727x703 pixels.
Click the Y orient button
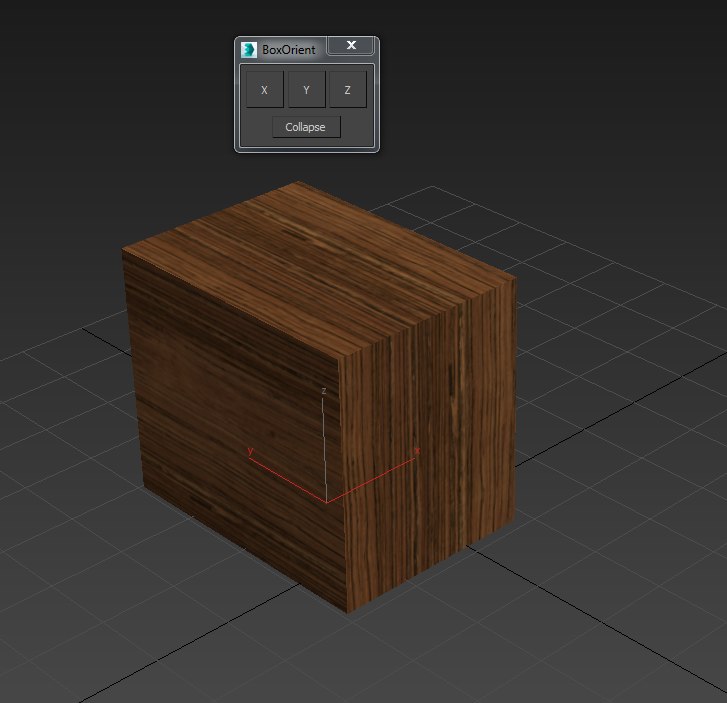tap(306, 89)
